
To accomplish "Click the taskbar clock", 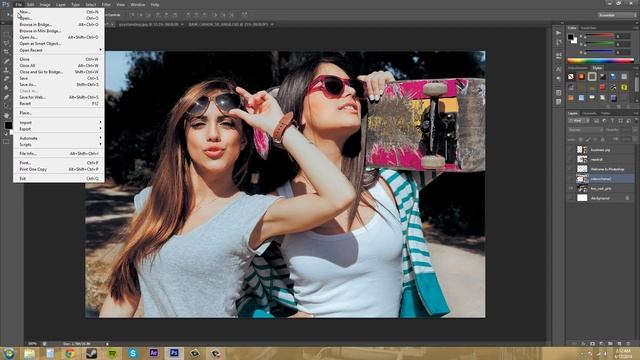I will click(622, 353).
